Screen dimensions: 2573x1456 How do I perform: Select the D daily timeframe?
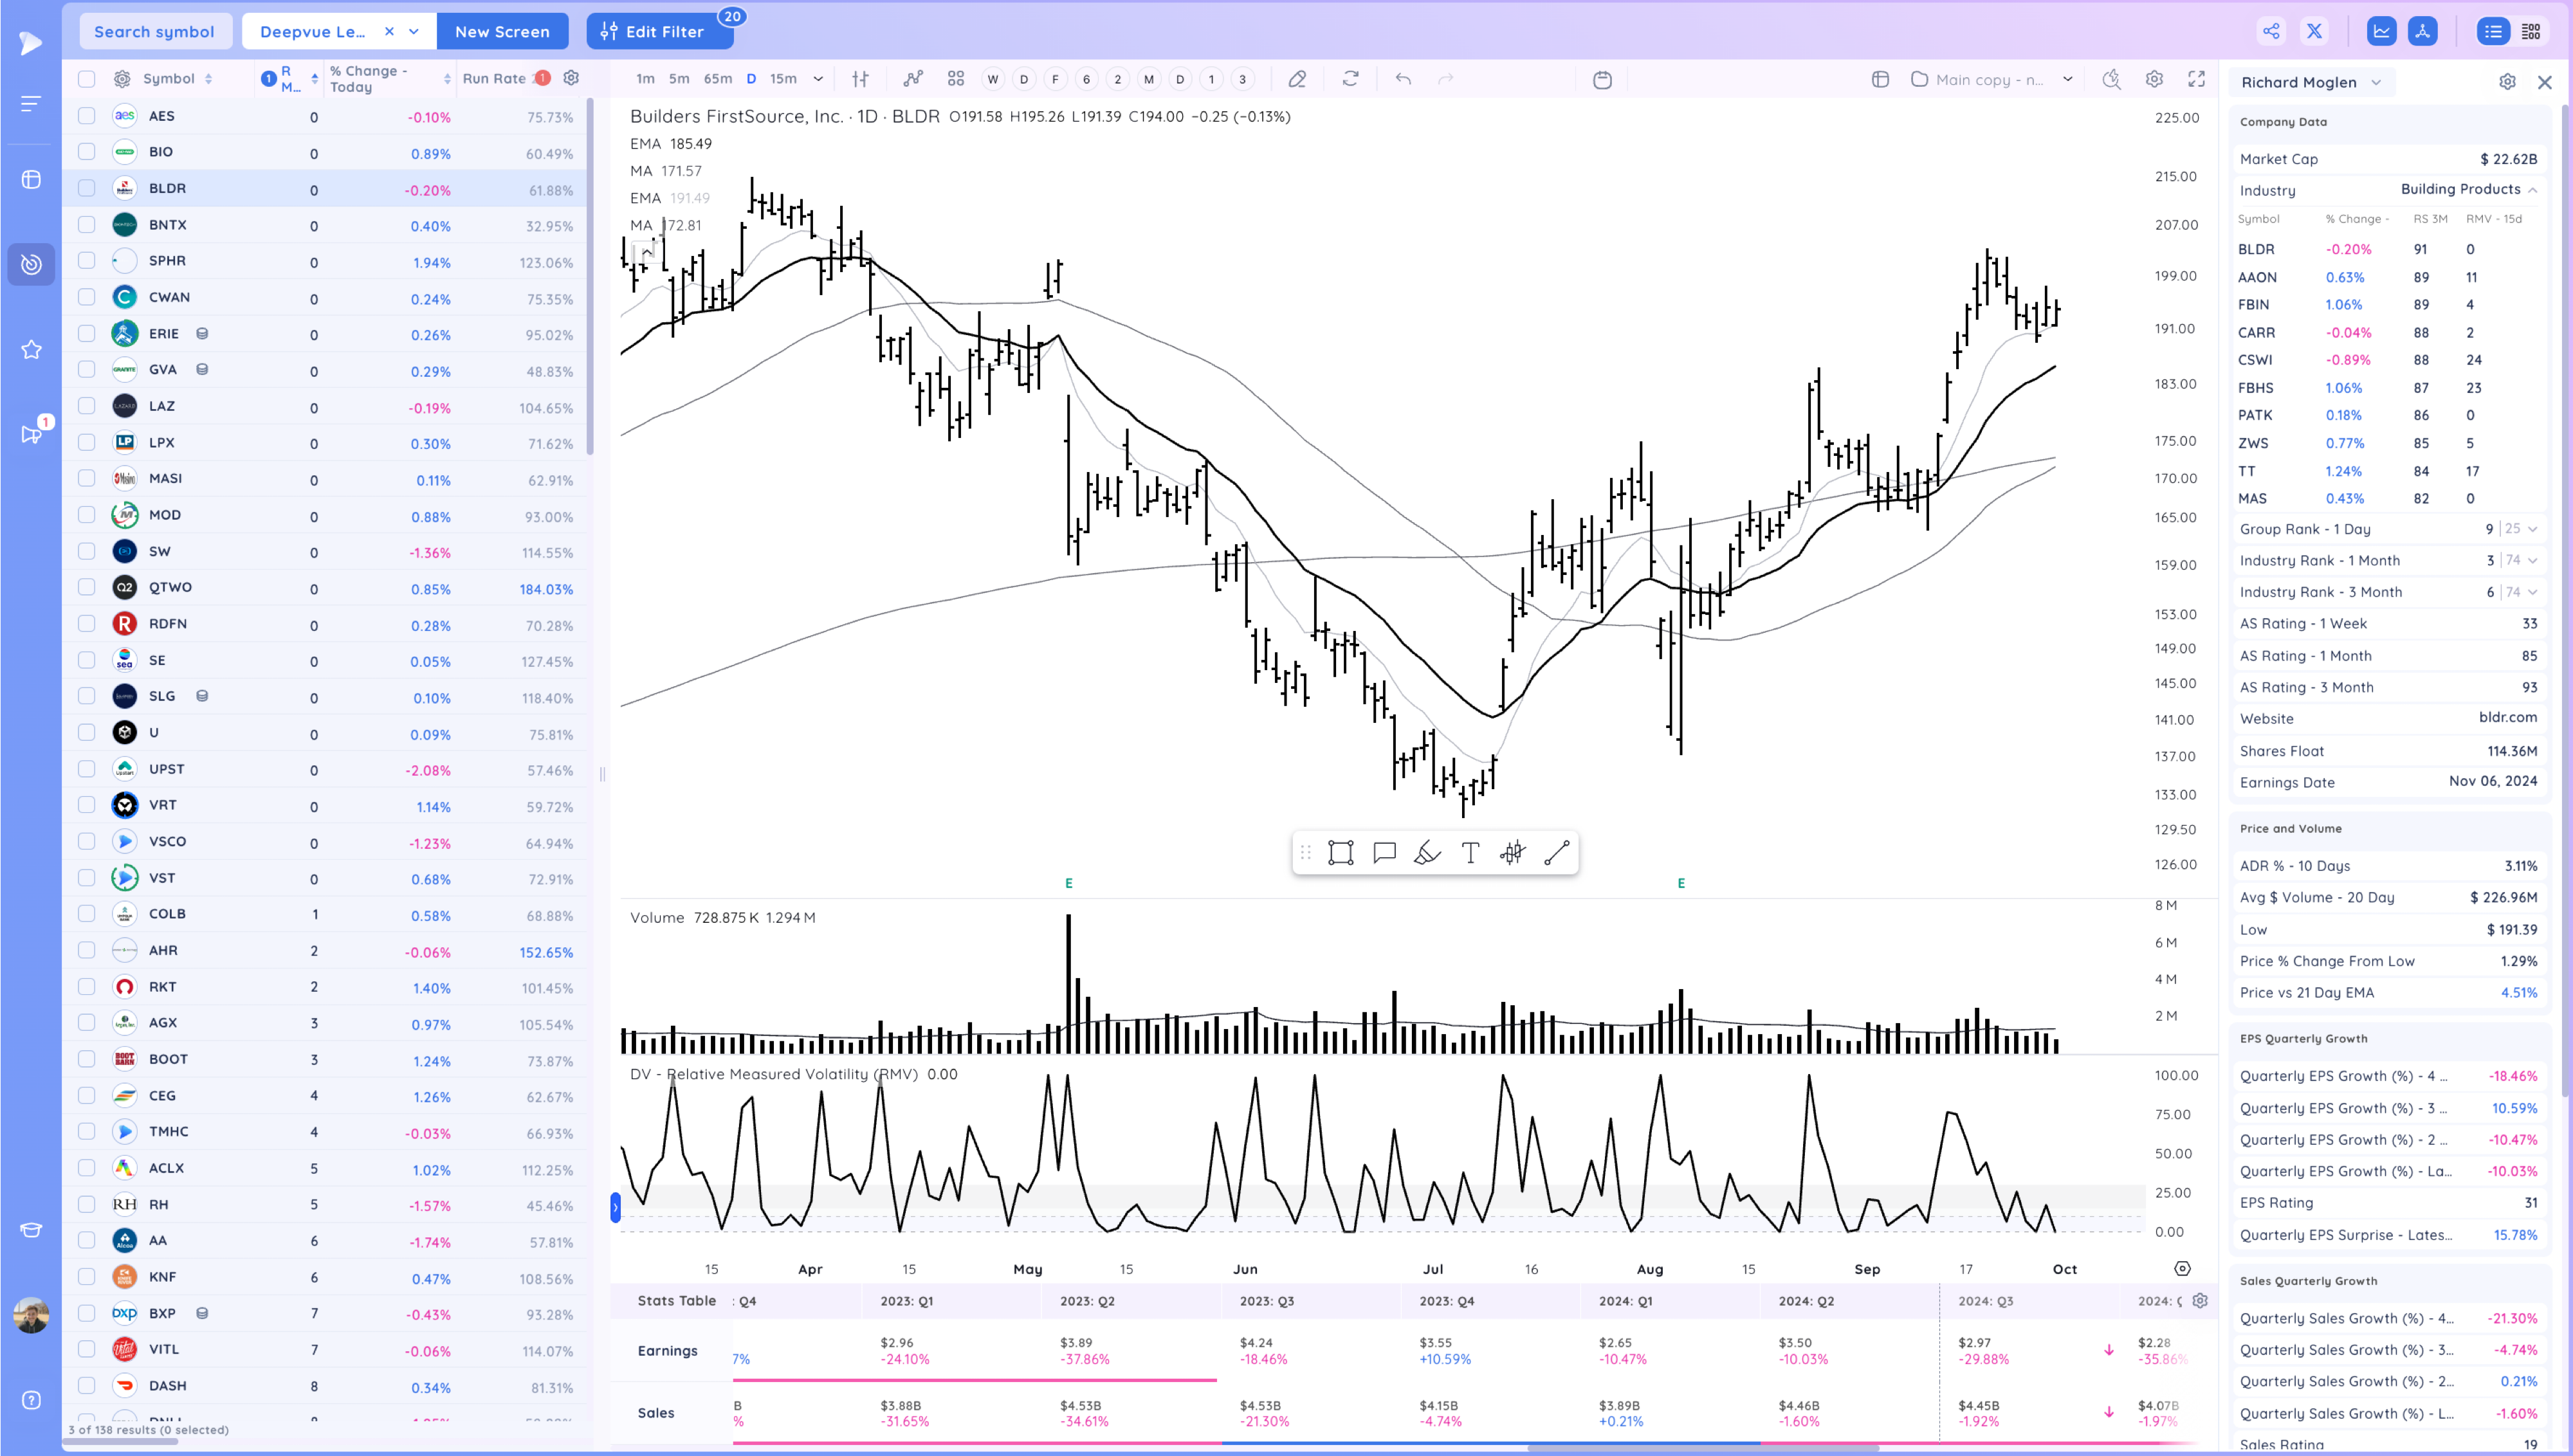(751, 79)
